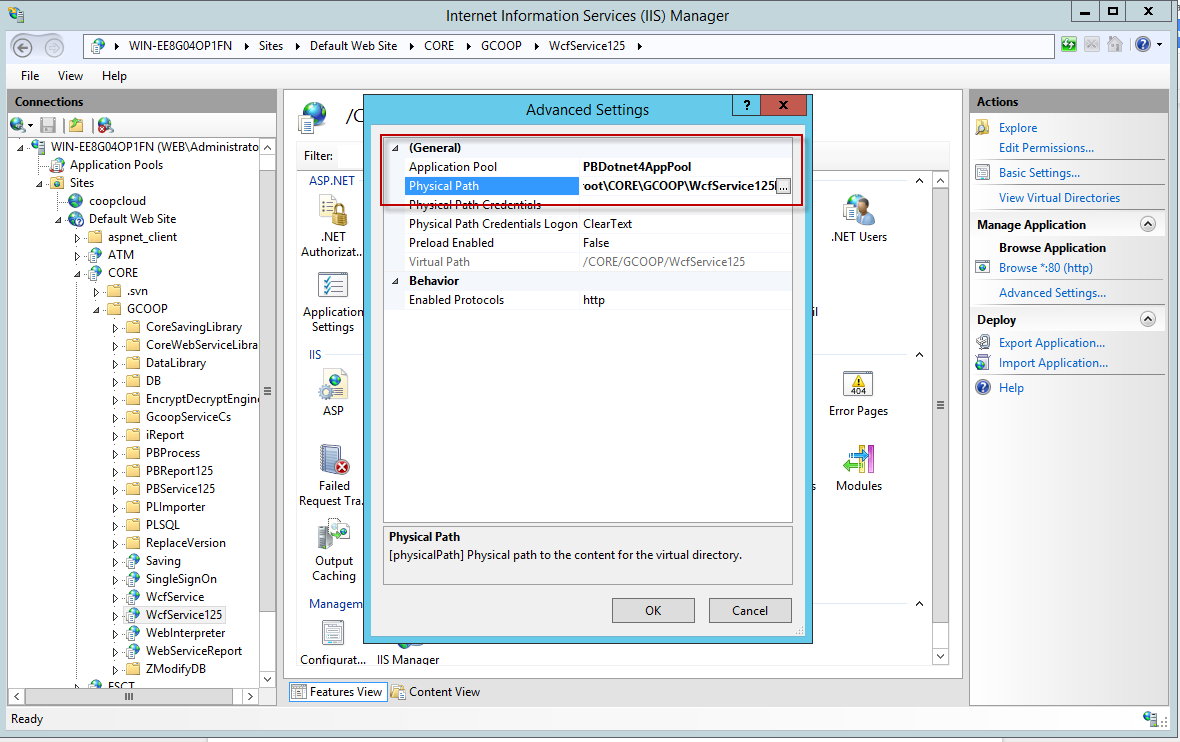Click the refresh page icon in address bar

[1069, 45]
